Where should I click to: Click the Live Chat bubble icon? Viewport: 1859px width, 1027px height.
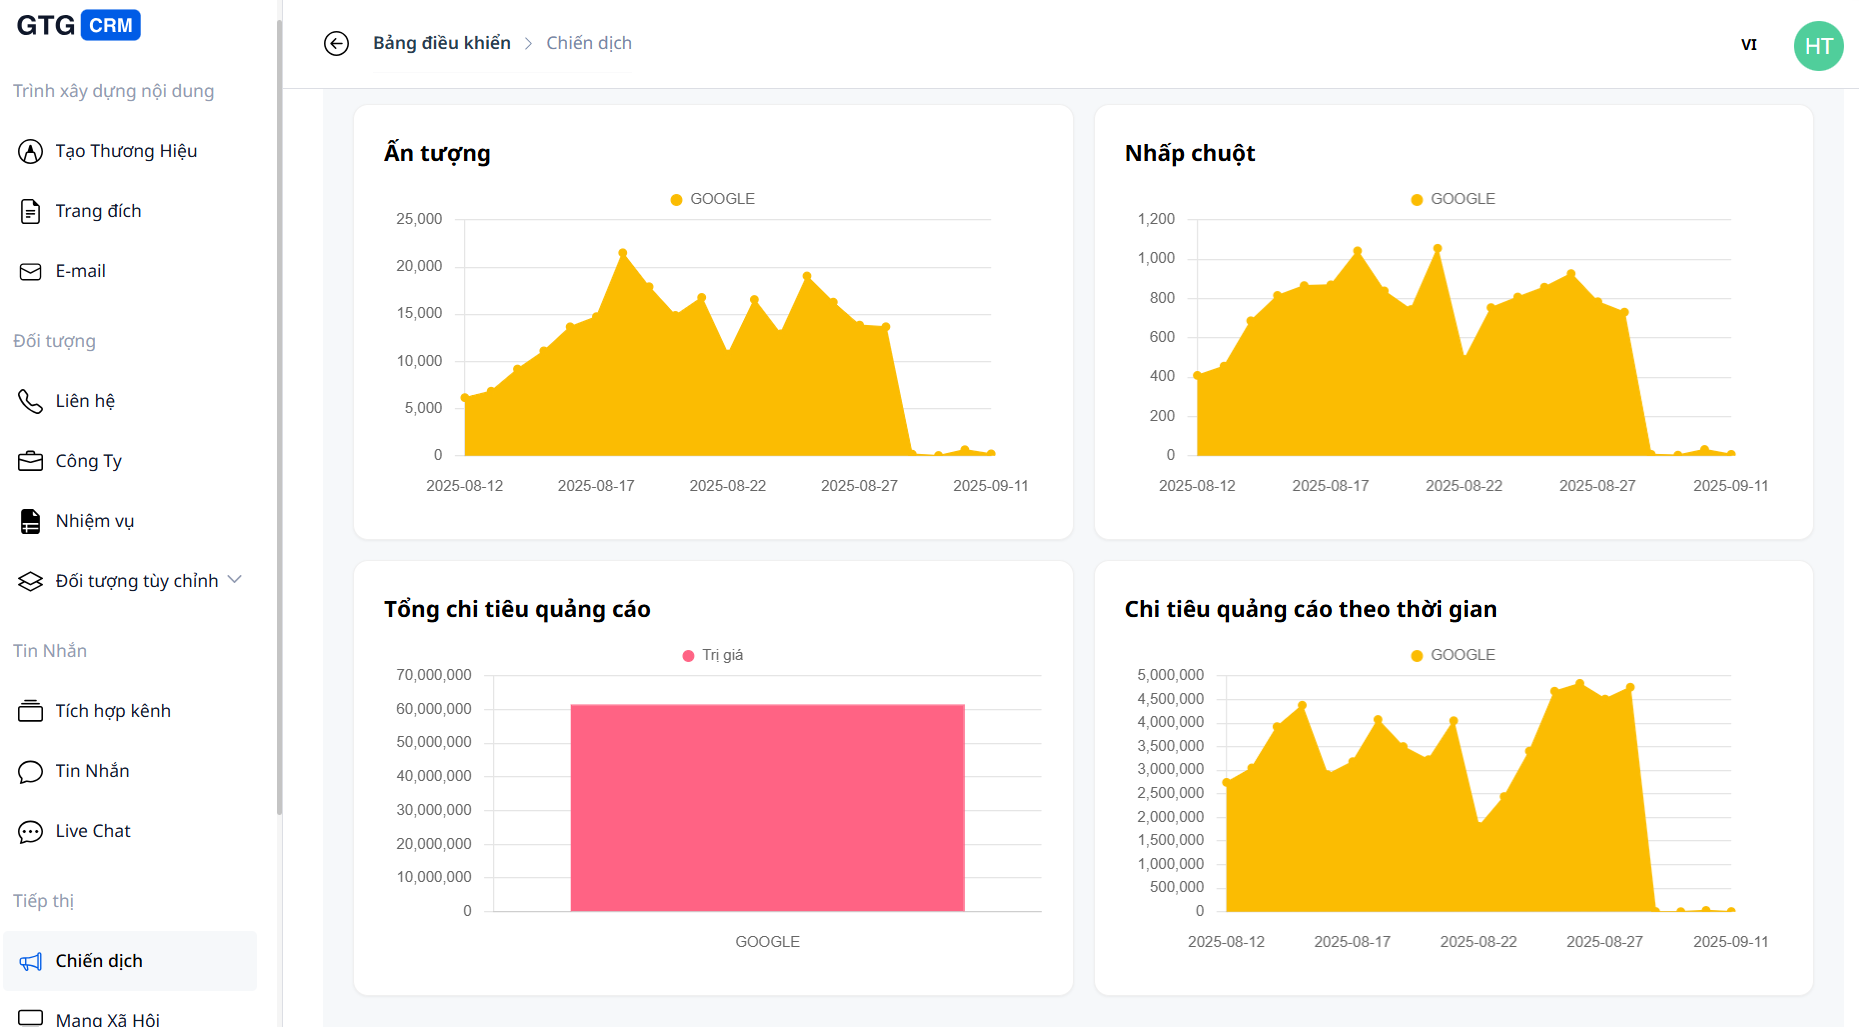(30, 831)
